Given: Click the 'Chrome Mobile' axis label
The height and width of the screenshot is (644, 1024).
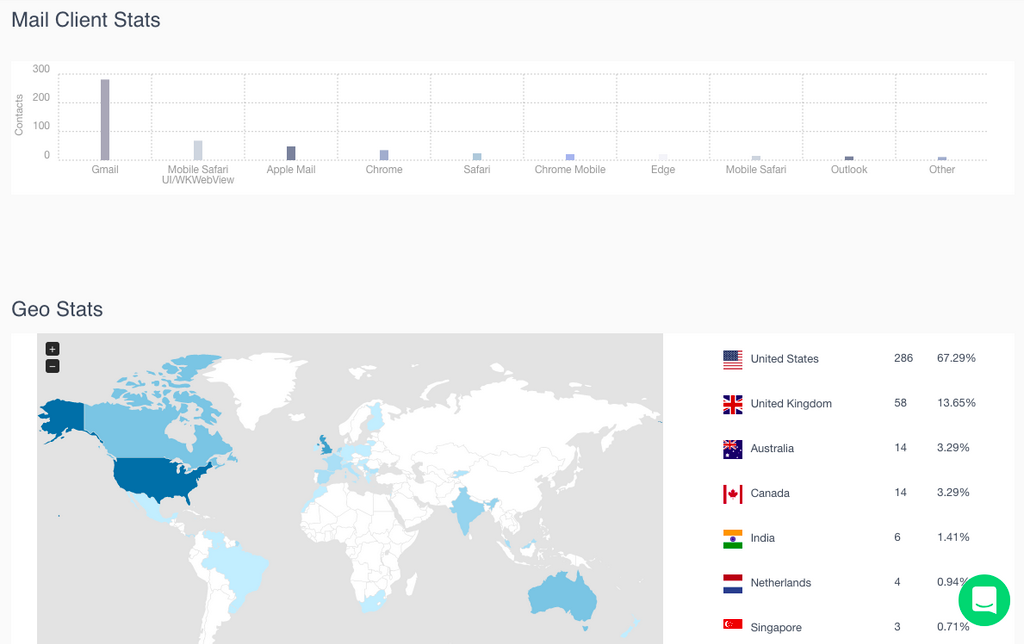Looking at the screenshot, I should pos(570,170).
